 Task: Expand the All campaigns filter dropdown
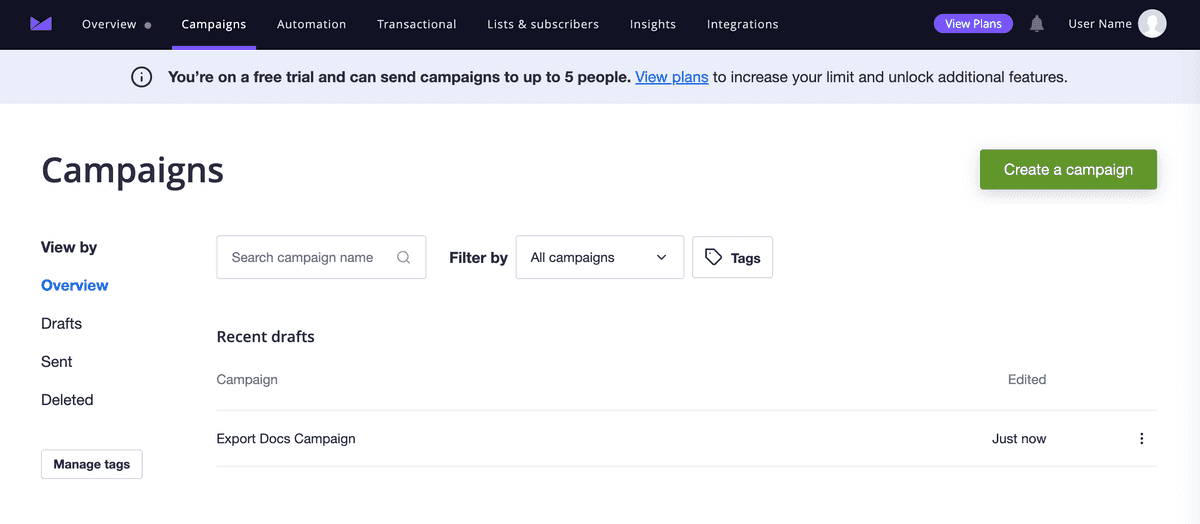point(600,257)
